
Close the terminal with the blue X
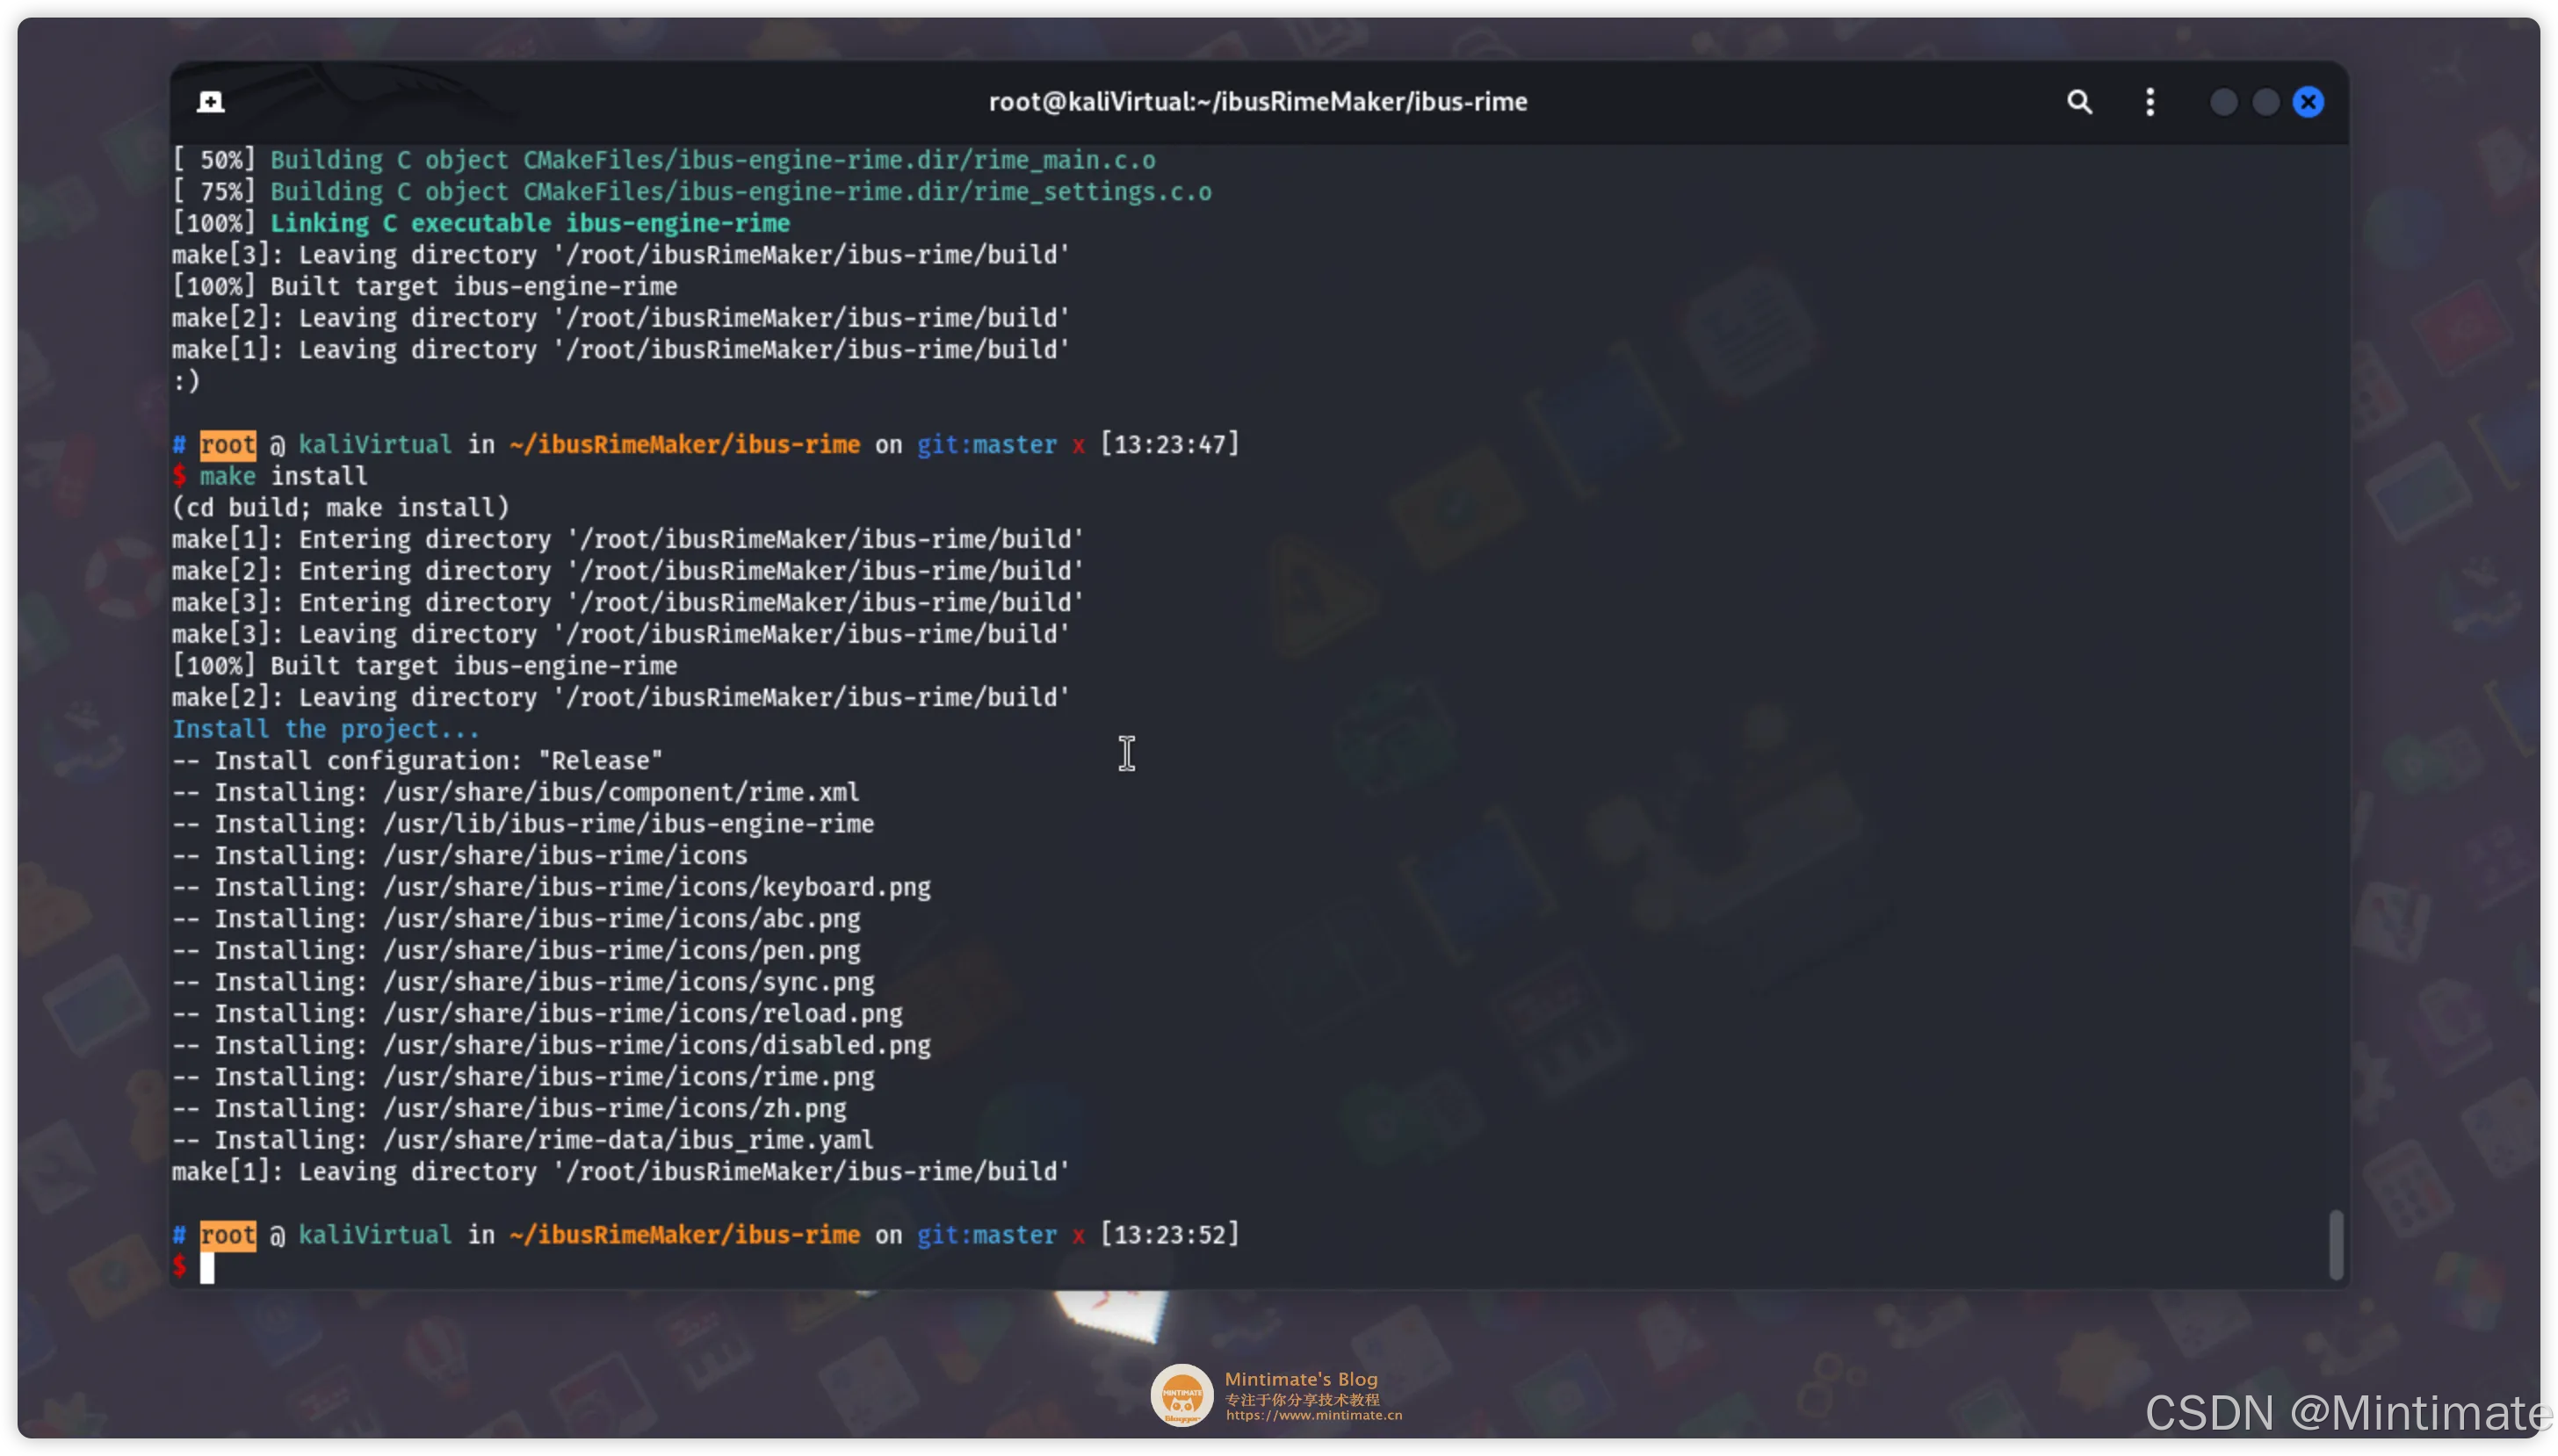pyautogui.click(x=2308, y=102)
